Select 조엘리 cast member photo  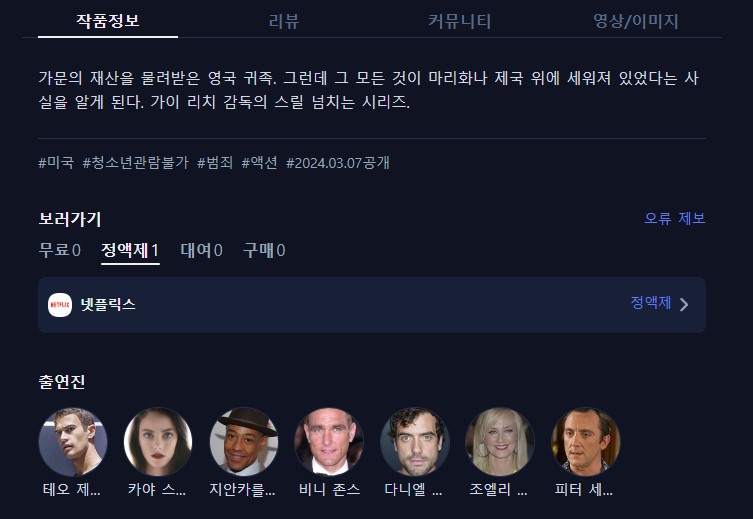click(x=500, y=442)
